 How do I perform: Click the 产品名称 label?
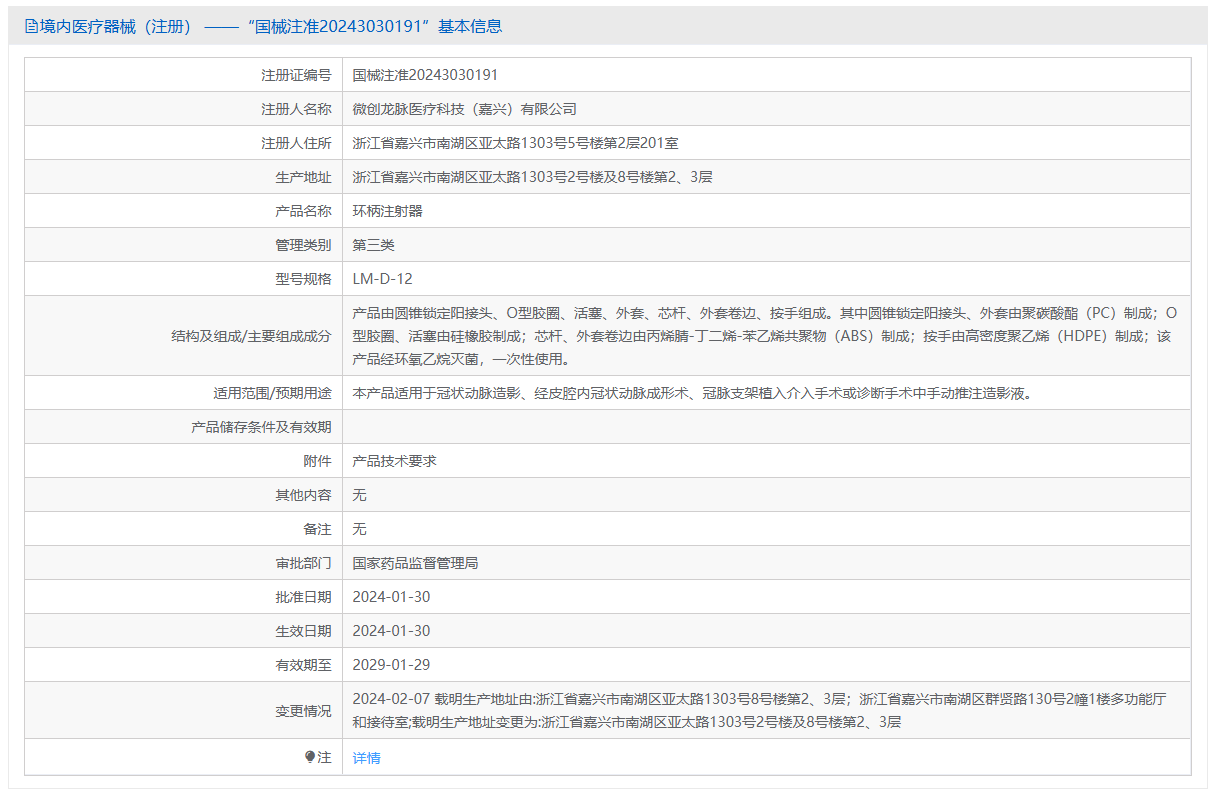coord(303,211)
